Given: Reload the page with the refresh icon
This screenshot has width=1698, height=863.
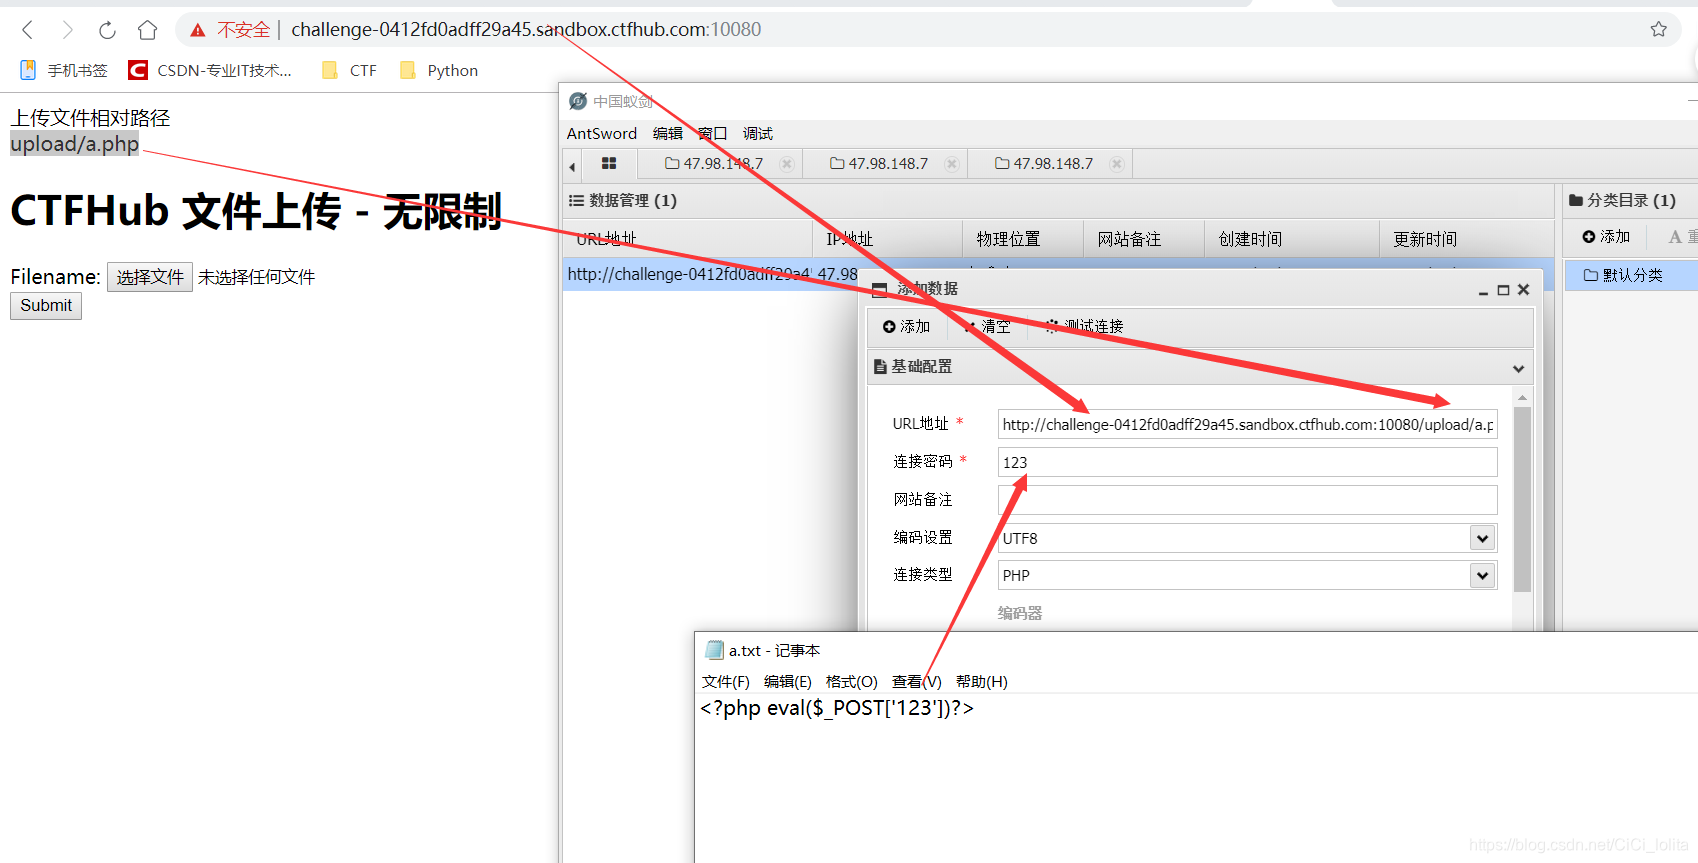Looking at the screenshot, I should click(x=107, y=30).
